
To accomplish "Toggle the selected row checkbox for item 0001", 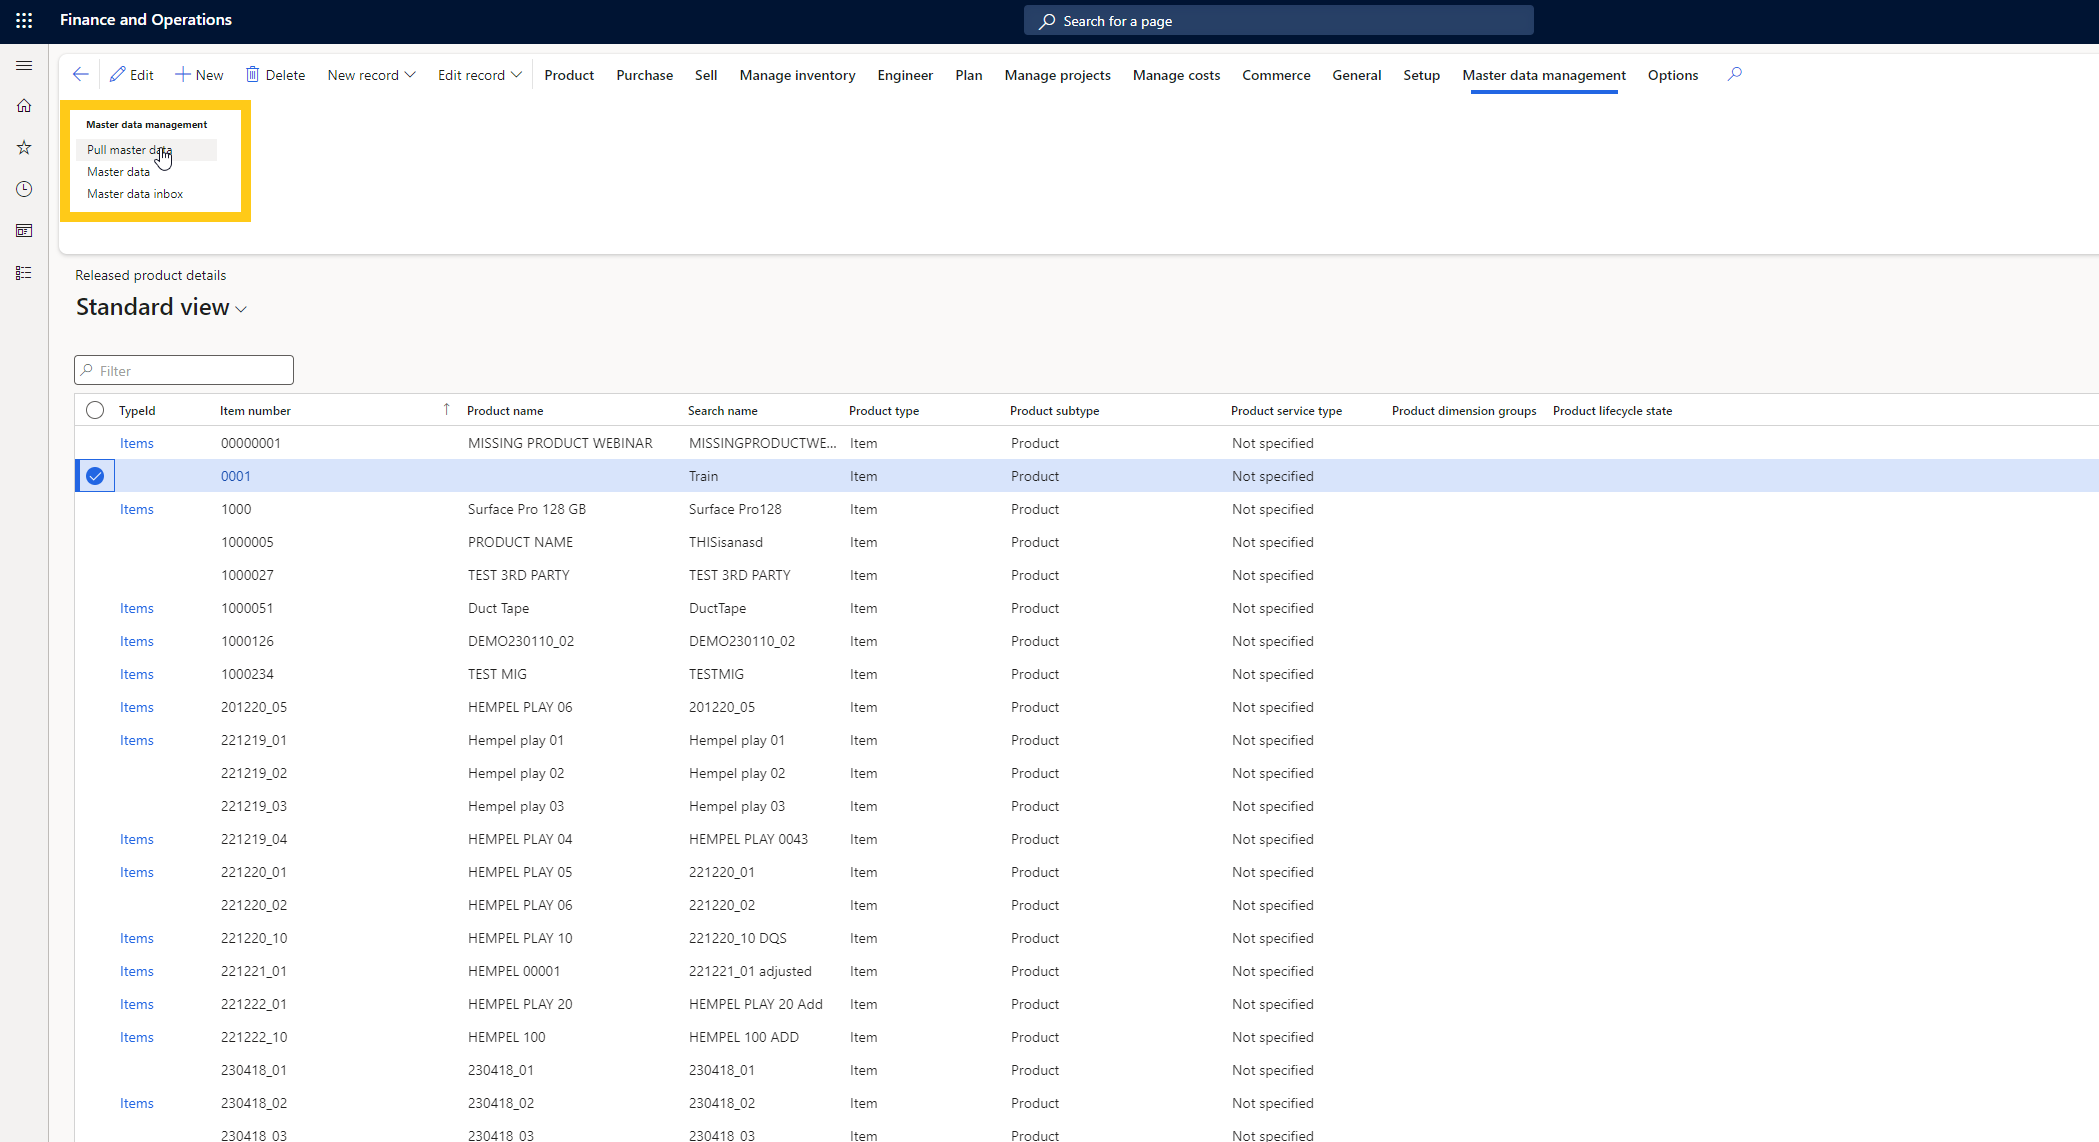I will pos(96,475).
